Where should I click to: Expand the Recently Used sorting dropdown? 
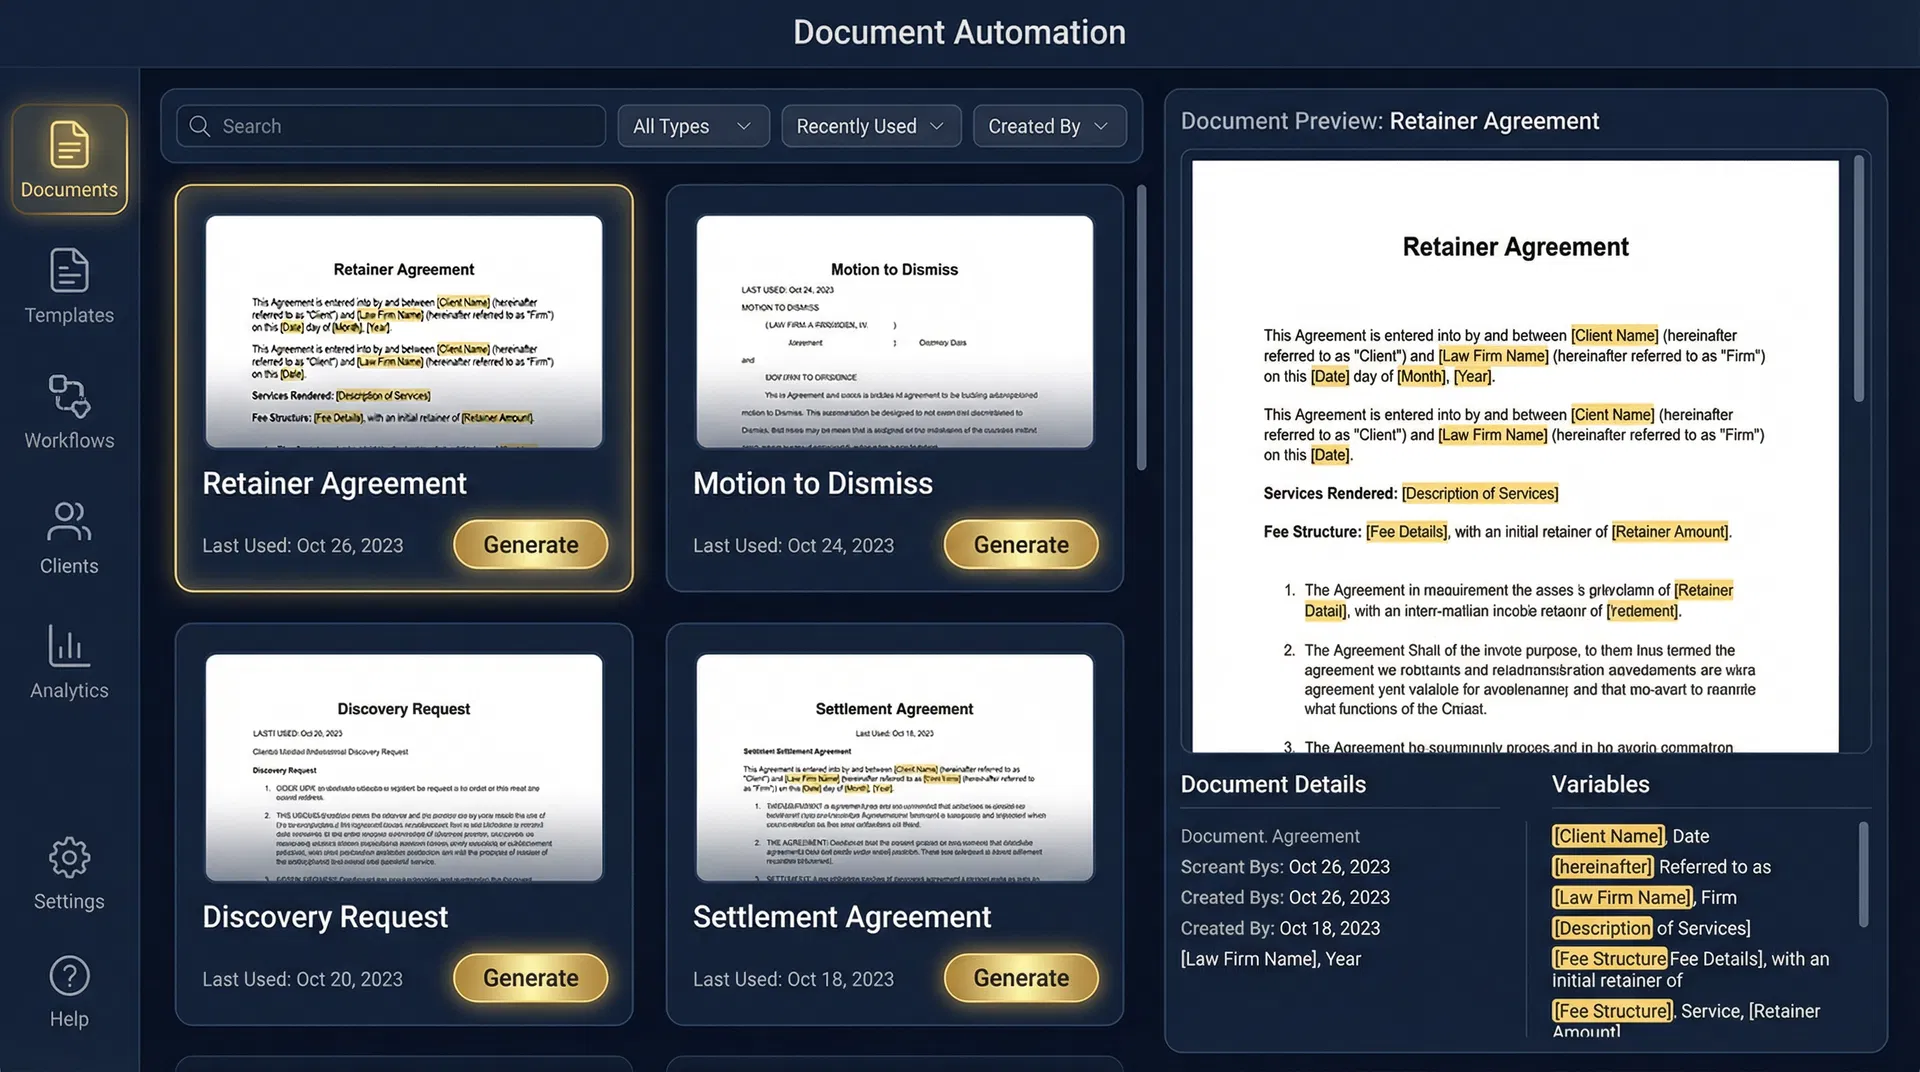pos(870,126)
